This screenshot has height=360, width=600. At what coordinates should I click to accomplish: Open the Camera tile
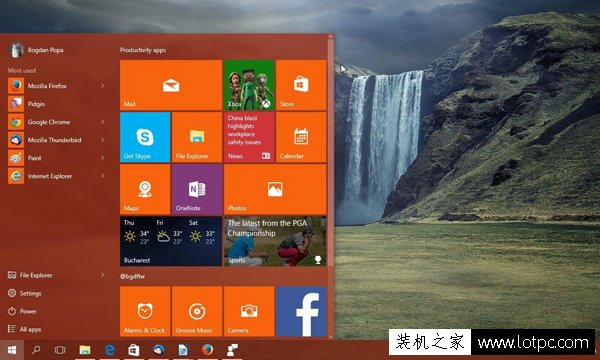[x=249, y=311]
